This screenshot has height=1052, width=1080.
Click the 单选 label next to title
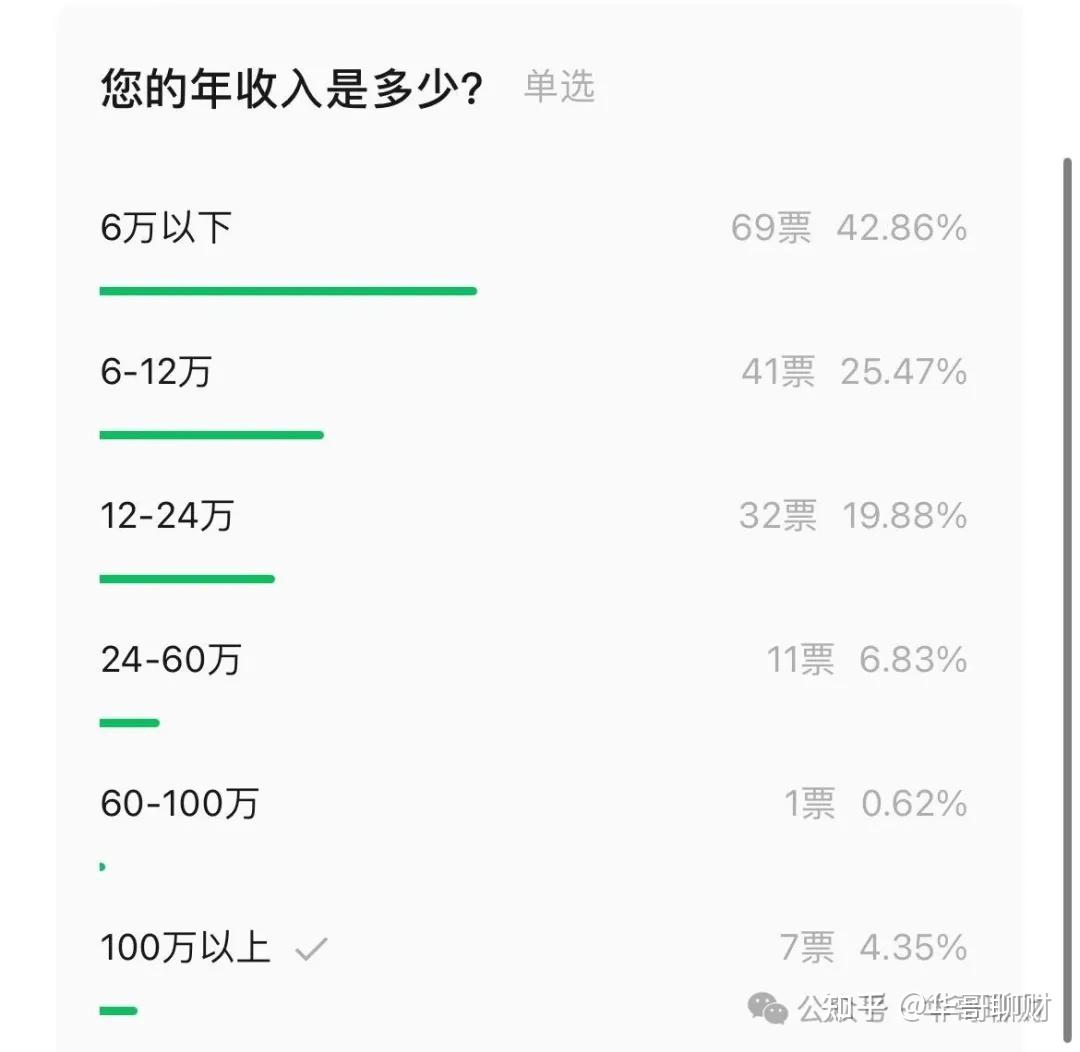560,87
